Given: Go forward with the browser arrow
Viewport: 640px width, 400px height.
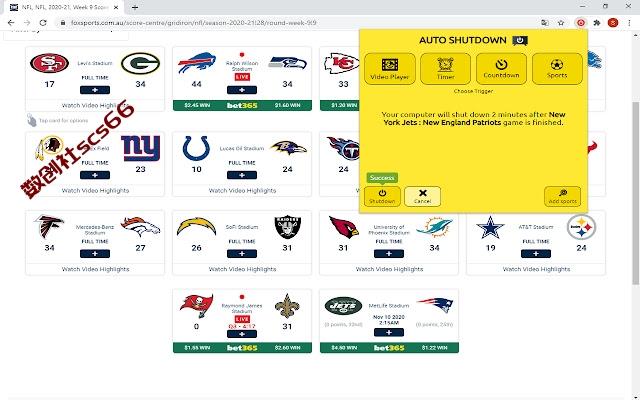Looking at the screenshot, I should click(27, 23).
